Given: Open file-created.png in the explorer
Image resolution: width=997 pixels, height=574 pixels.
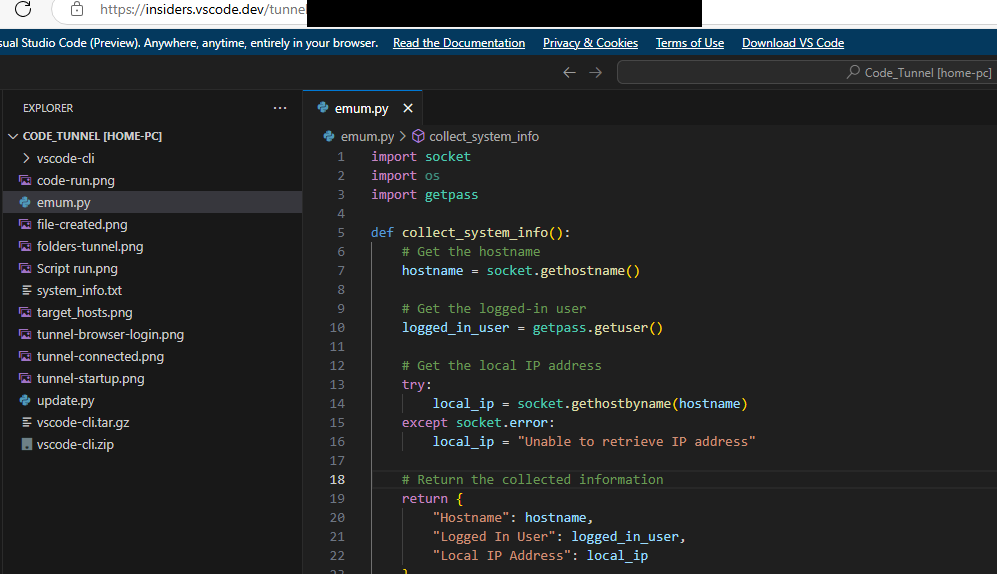Looking at the screenshot, I should (x=153, y=224).
